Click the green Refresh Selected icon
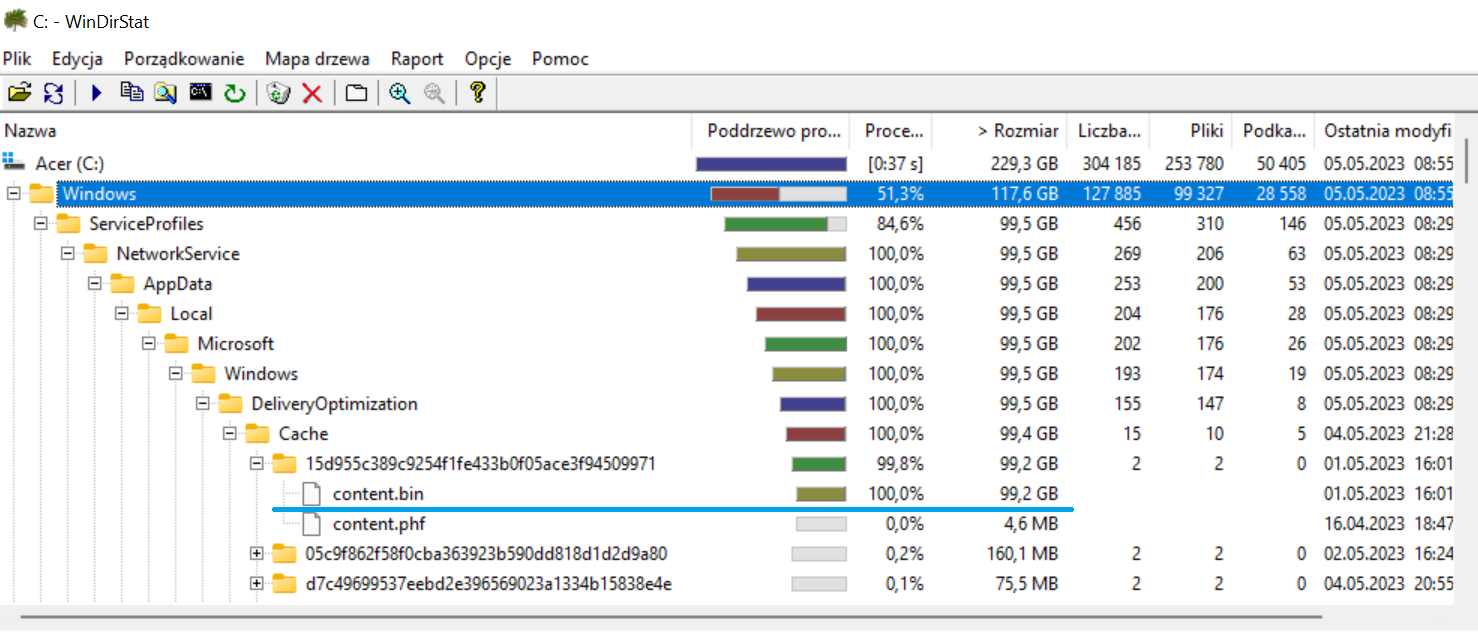The height and width of the screenshot is (632, 1478). click(234, 93)
